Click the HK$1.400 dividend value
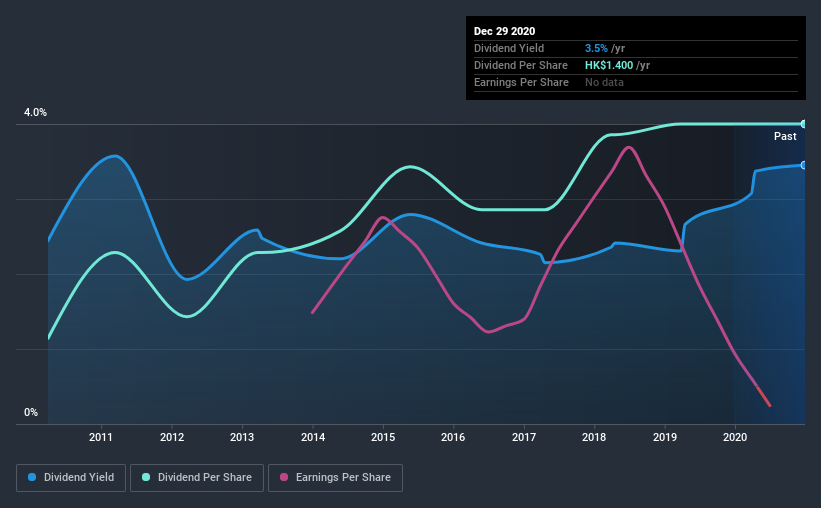The image size is (821, 508). pyautogui.click(x=608, y=65)
